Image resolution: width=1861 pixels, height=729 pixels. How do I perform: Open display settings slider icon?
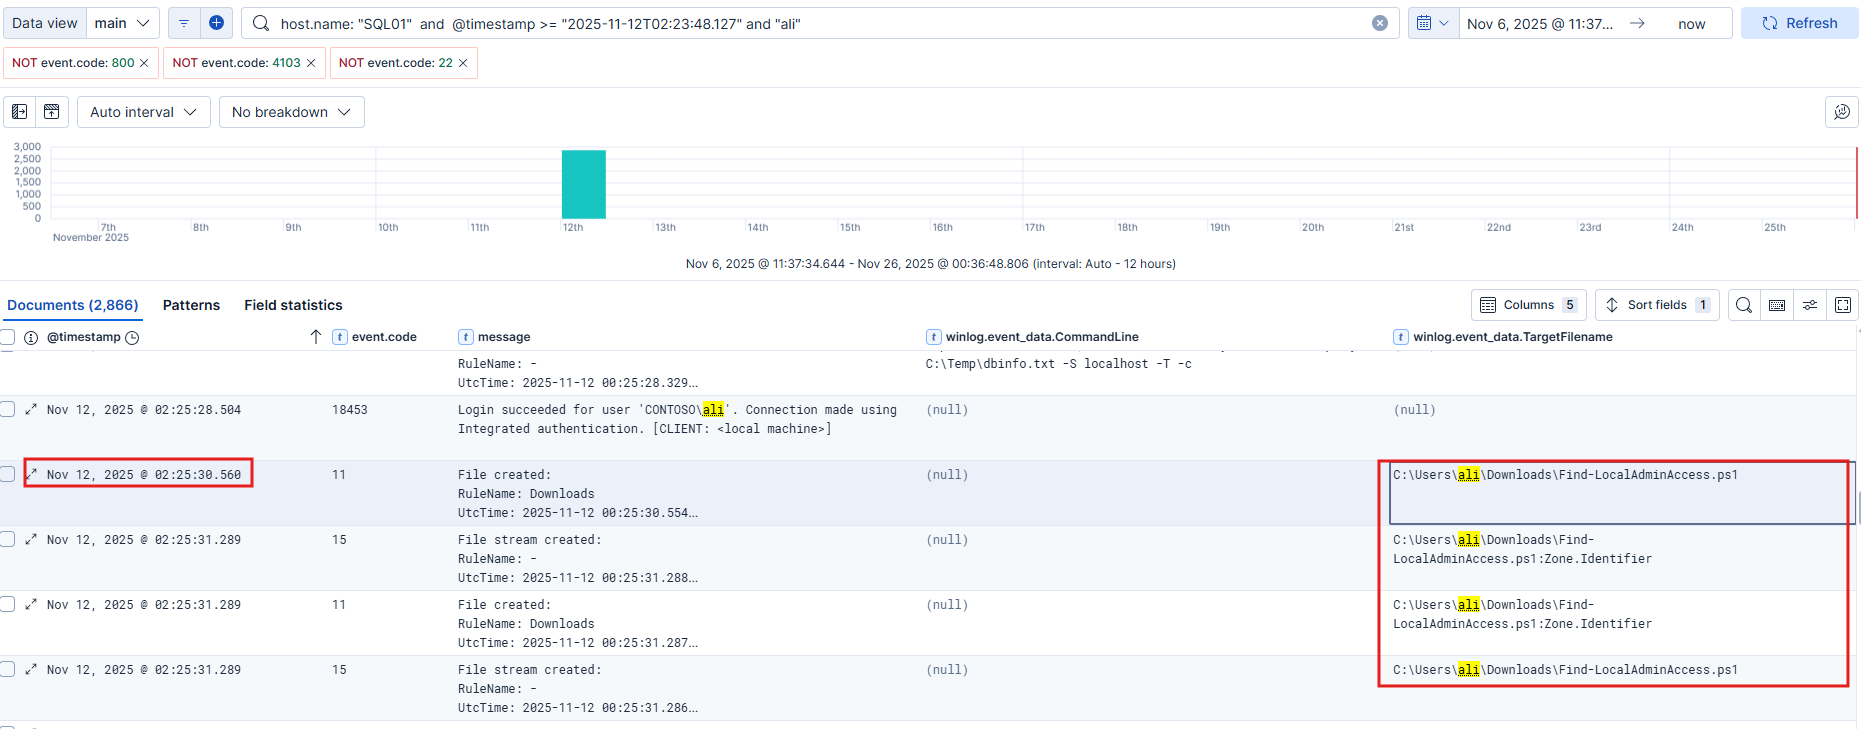click(x=1810, y=305)
